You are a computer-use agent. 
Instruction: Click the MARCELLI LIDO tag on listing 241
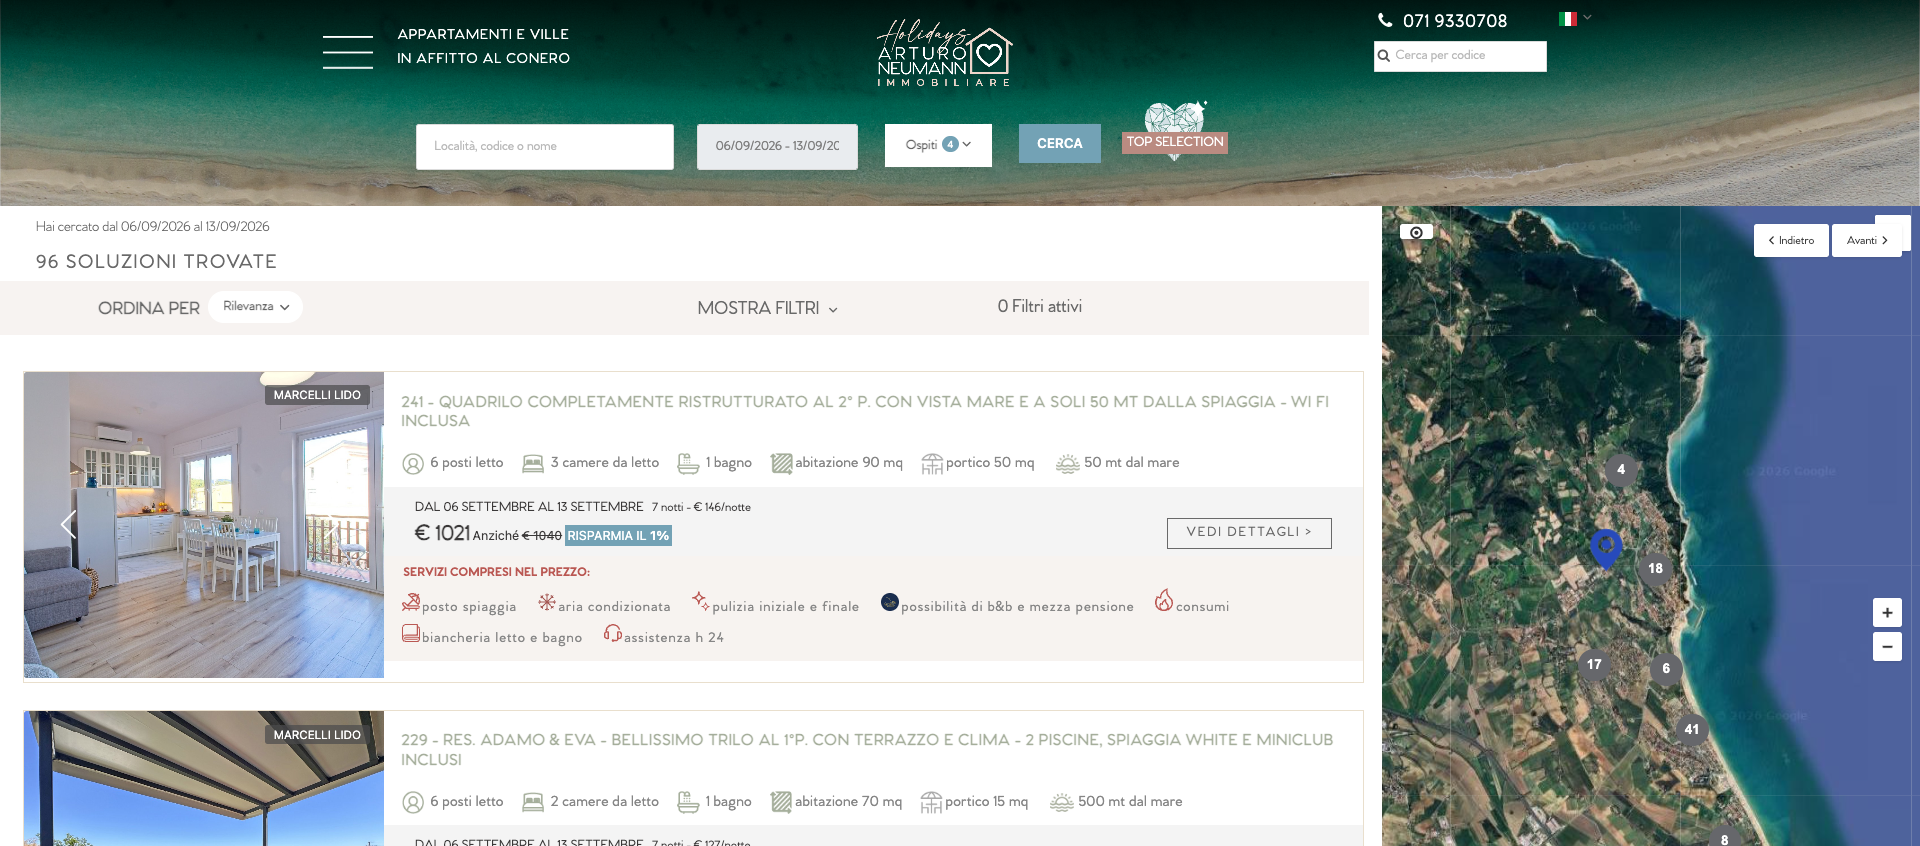click(317, 395)
